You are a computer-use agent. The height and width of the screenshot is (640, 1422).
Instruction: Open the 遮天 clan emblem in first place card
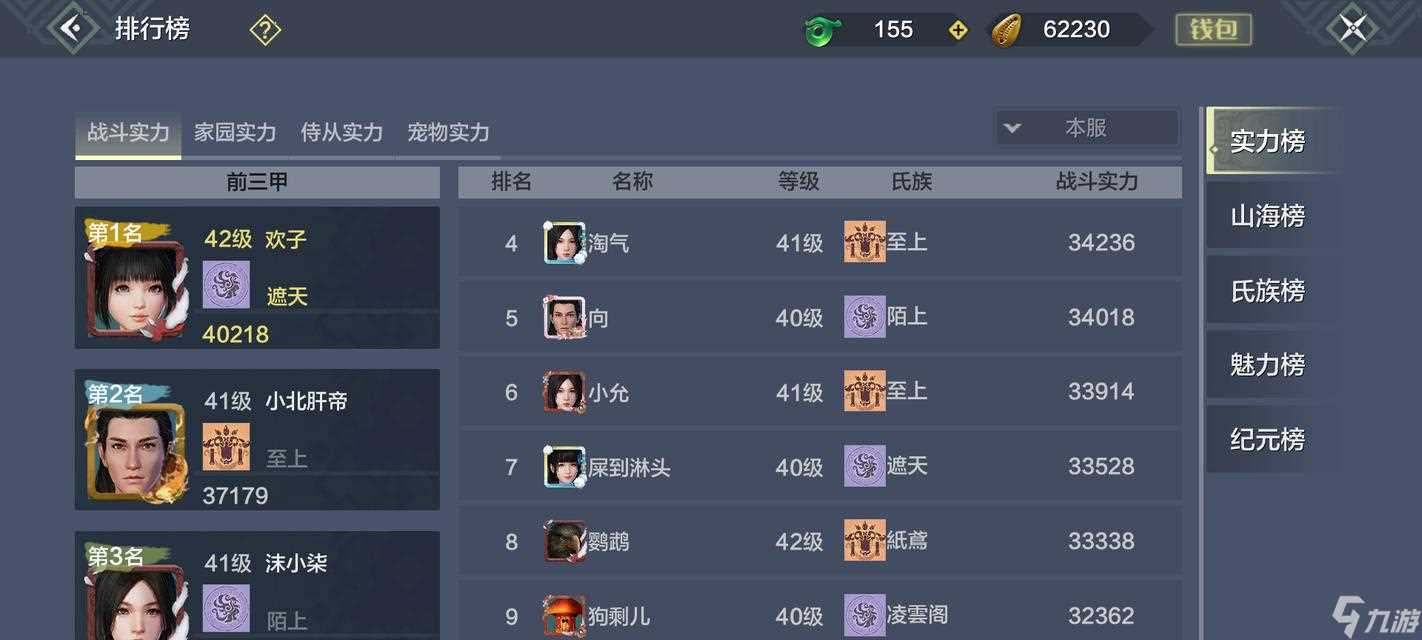(226, 285)
